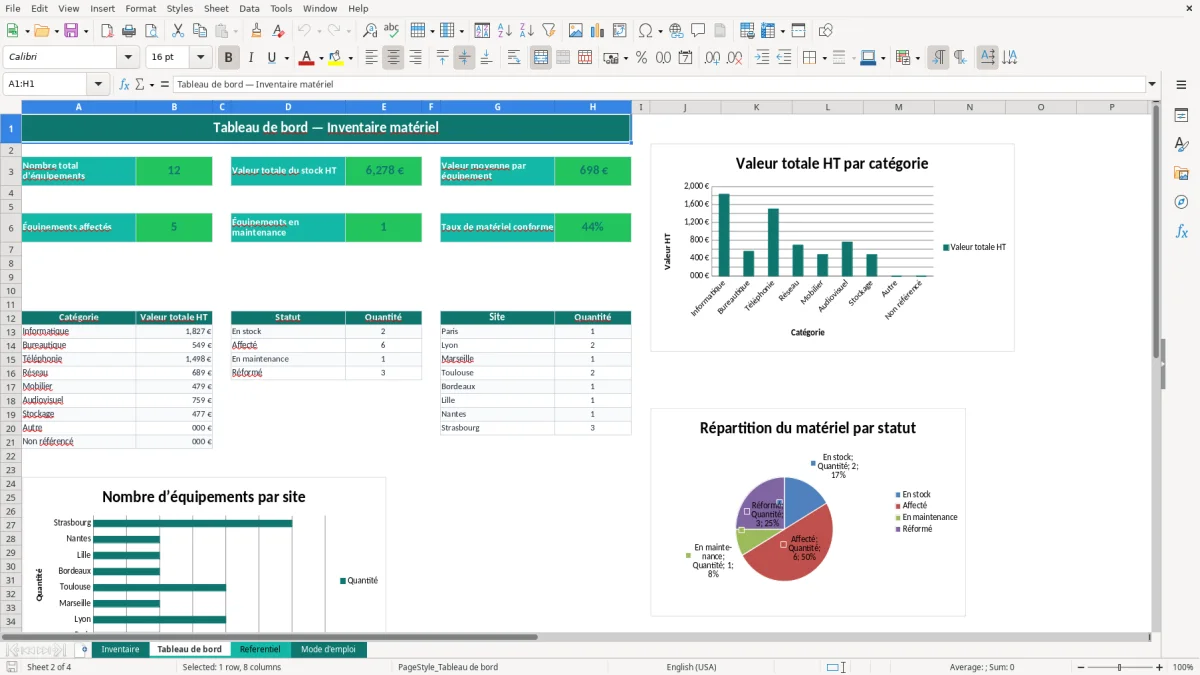Export as PDF from the toolbar

106,31
